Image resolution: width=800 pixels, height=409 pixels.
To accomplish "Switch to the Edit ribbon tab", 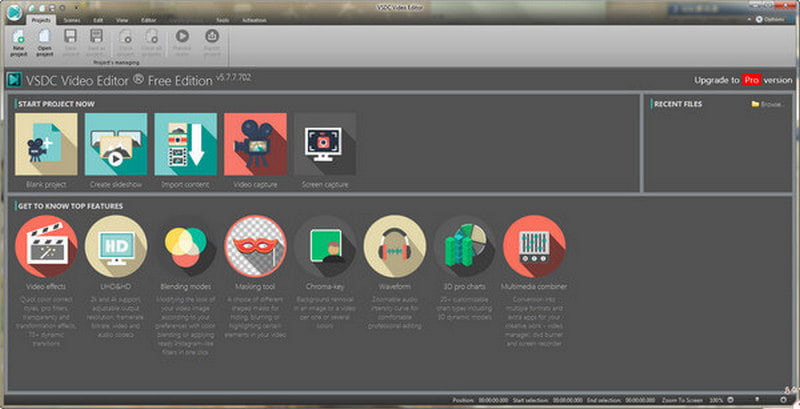I will [98, 20].
